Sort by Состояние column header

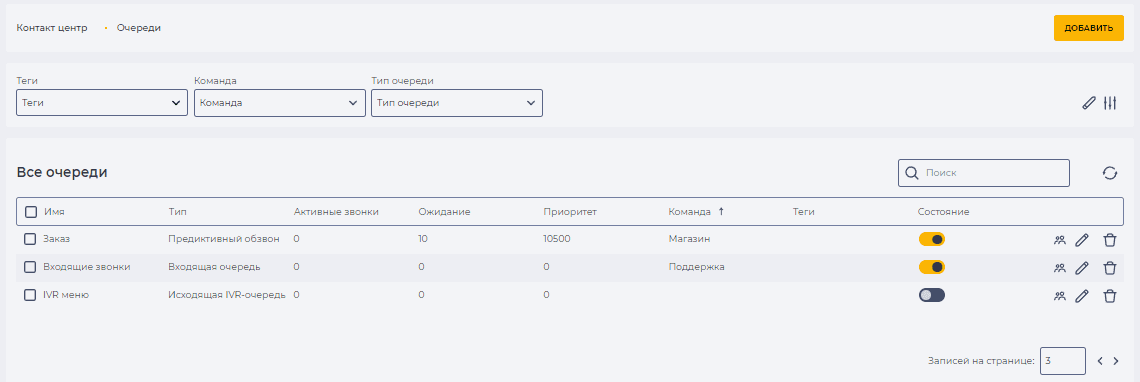tap(944, 212)
